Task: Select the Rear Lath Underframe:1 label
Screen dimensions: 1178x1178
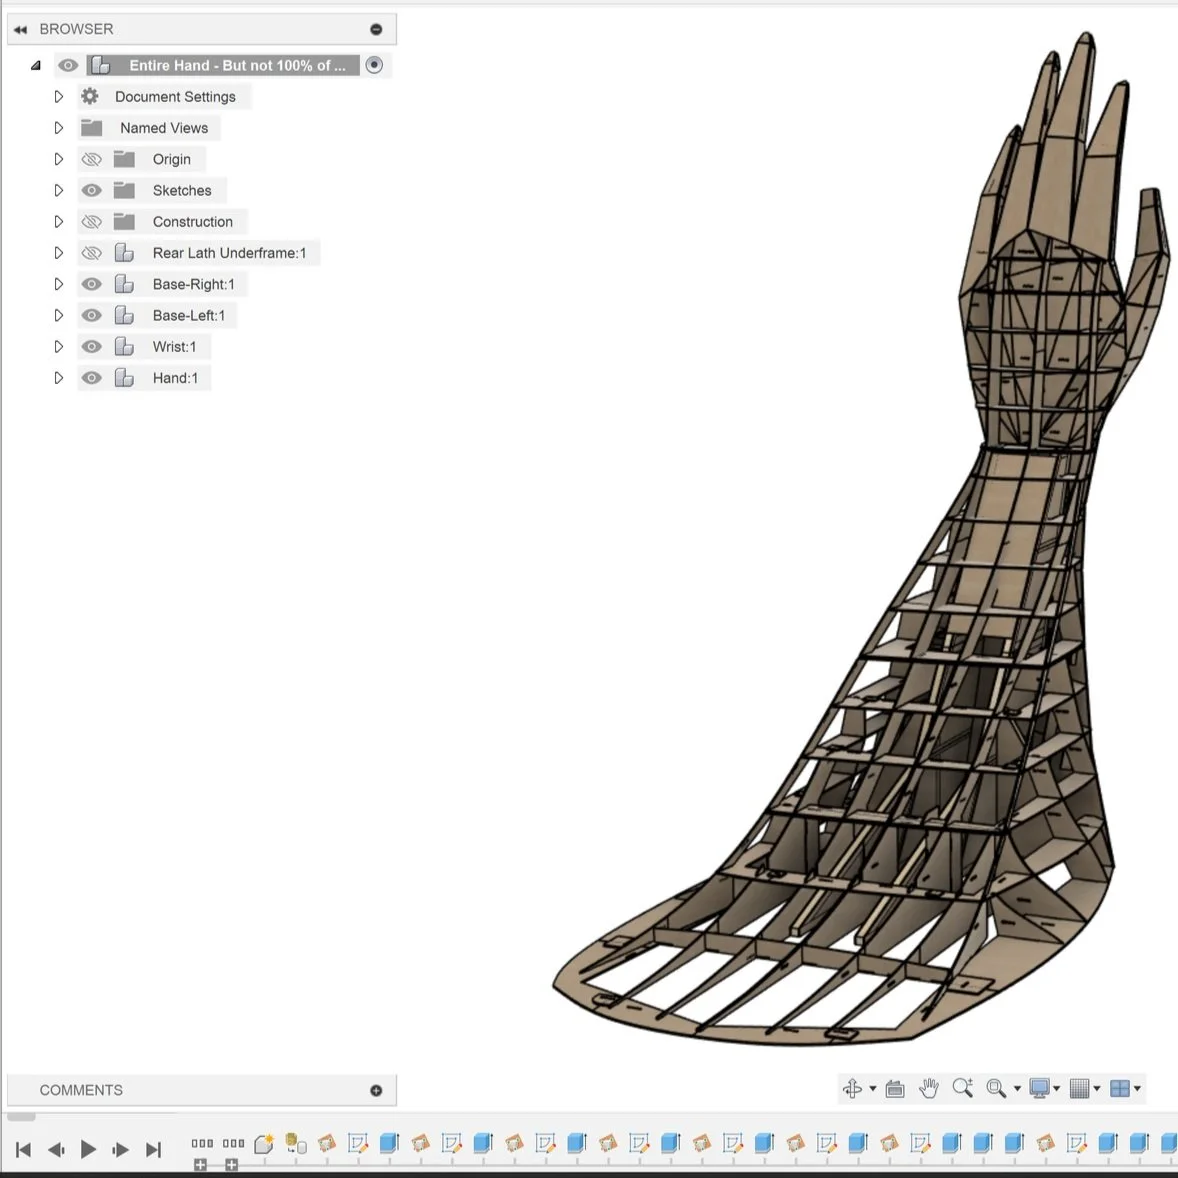Action: [x=229, y=253]
